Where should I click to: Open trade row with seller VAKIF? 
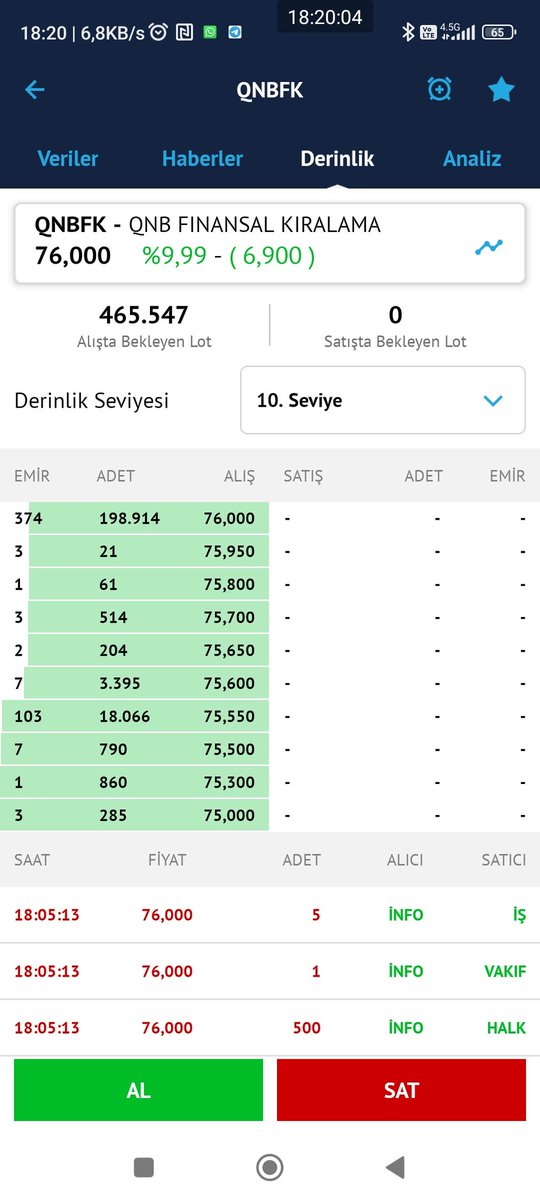pyautogui.click(x=270, y=971)
